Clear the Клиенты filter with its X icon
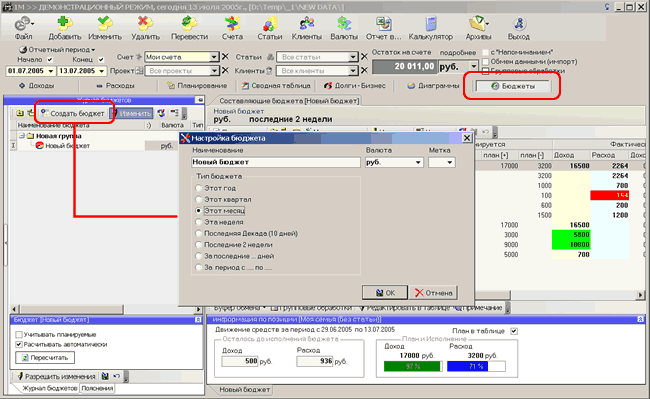This screenshot has height=399, width=650. (364, 71)
